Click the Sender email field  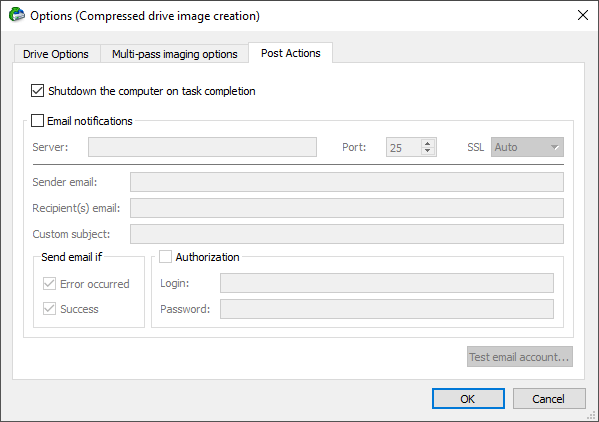point(347,182)
